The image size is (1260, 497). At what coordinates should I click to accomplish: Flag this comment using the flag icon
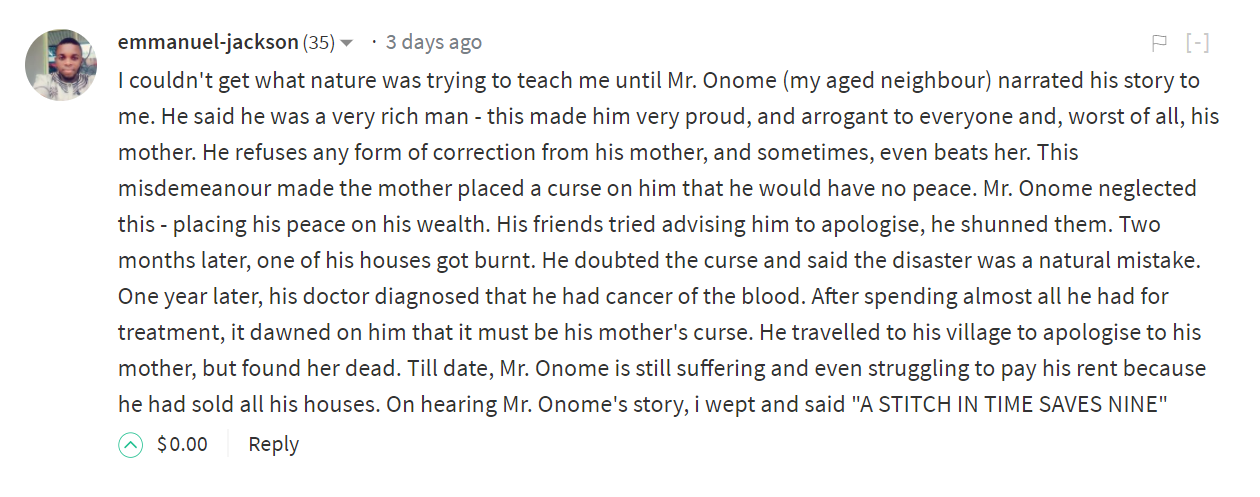click(1159, 42)
